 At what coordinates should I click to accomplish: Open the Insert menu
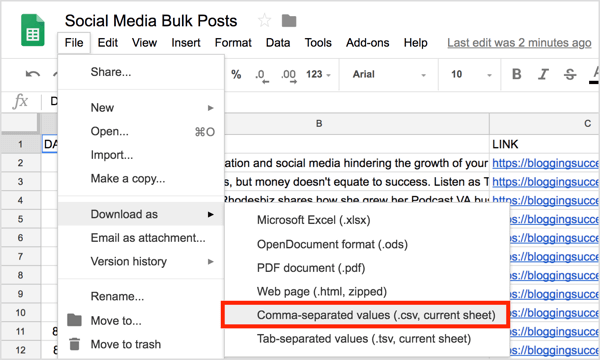186,42
